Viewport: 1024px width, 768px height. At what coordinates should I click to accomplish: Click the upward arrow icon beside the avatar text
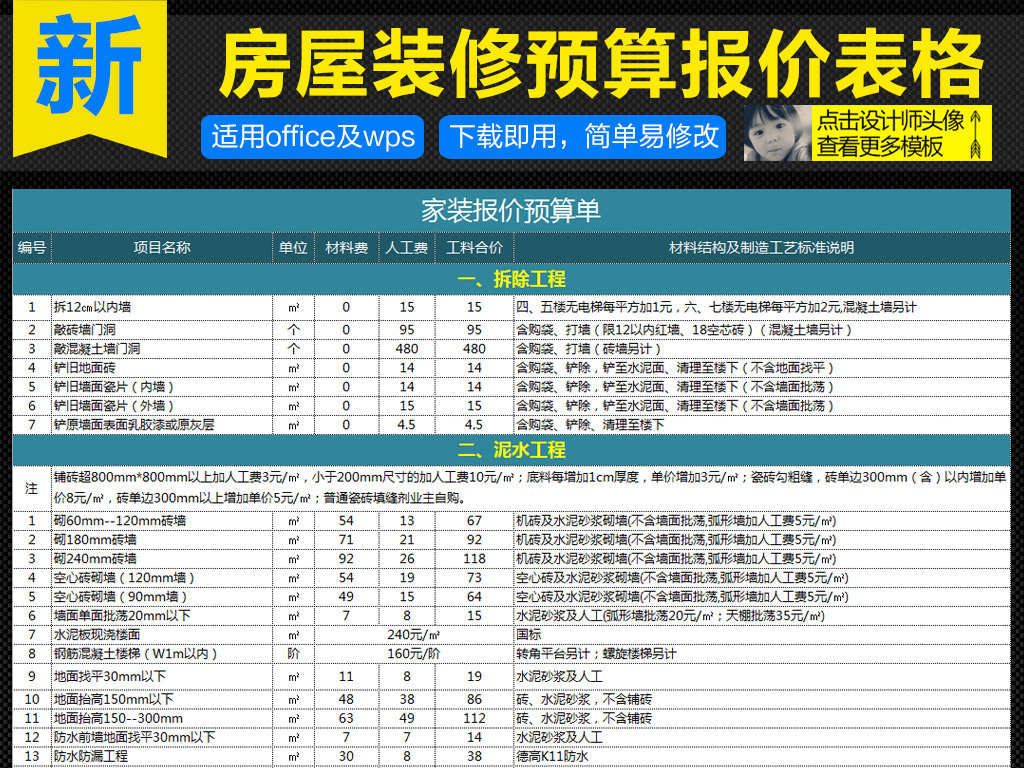click(x=978, y=133)
